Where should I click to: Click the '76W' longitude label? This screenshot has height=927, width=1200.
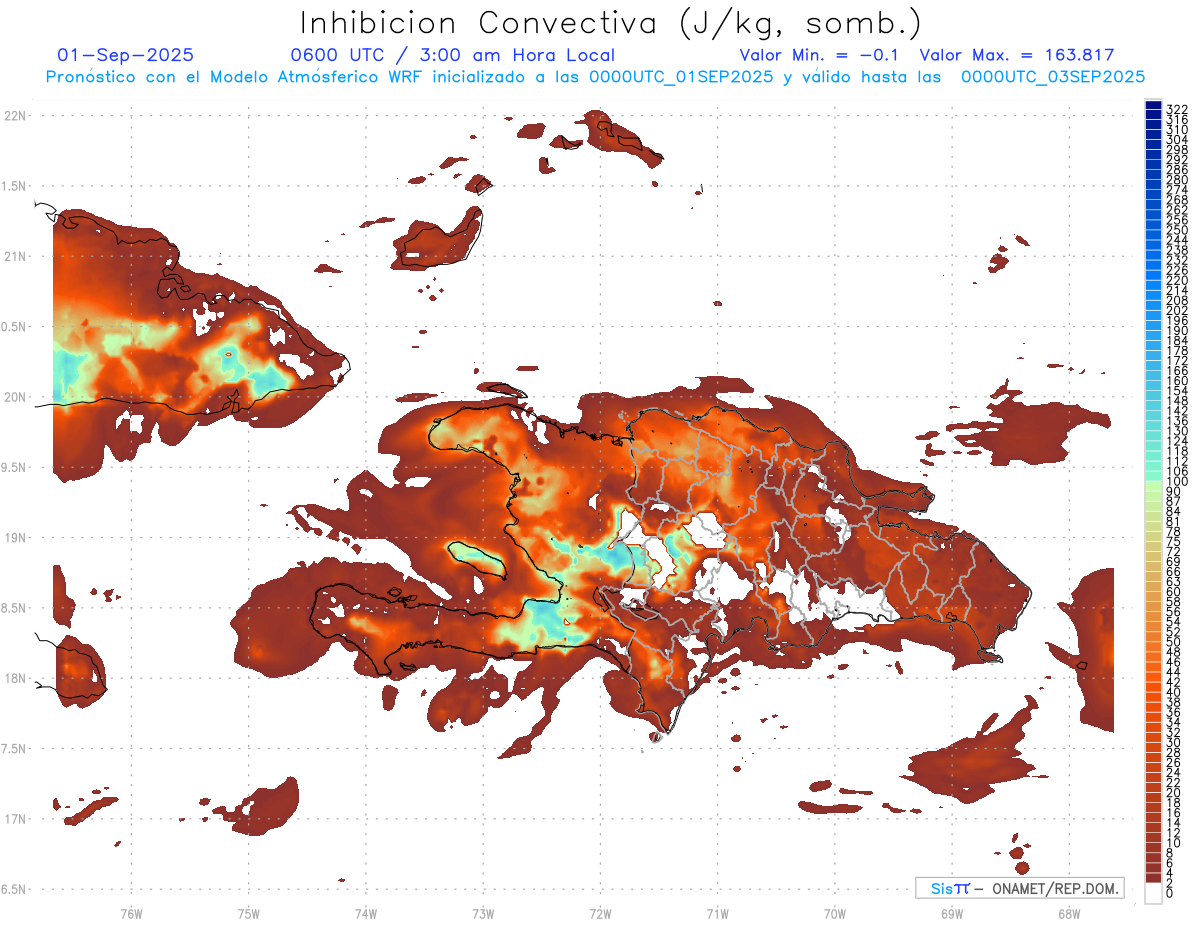(x=131, y=913)
